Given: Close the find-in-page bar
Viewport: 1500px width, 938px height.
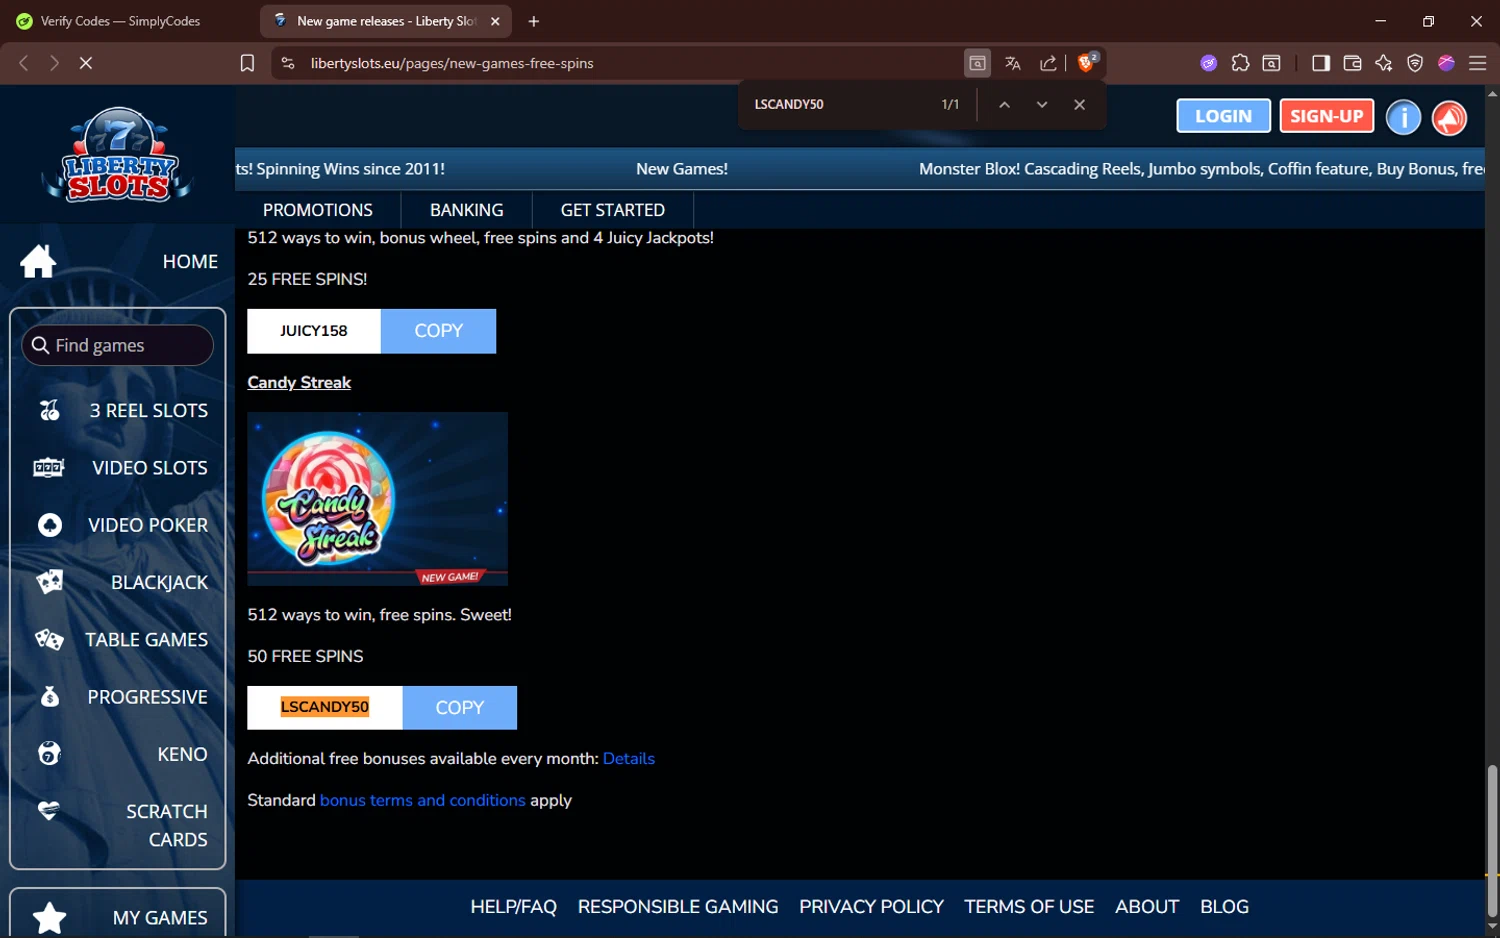Looking at the screenshot, I should pyautogui.click(x=1079, y=105).
